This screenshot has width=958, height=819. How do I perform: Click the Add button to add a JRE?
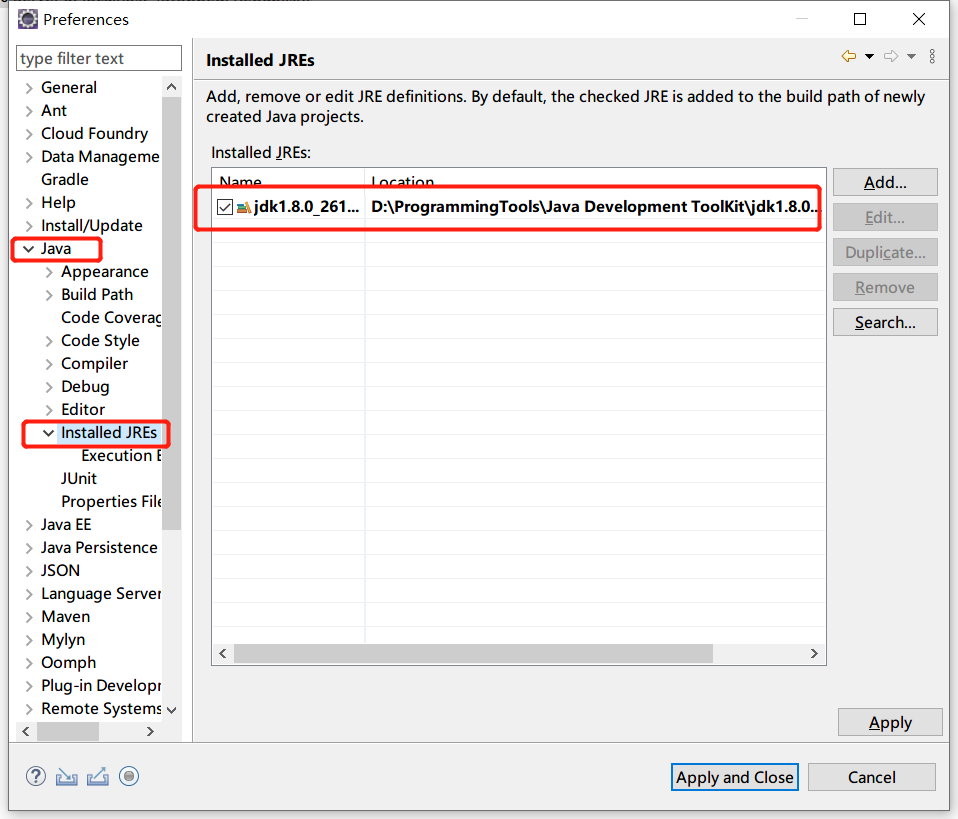[884, 181]
